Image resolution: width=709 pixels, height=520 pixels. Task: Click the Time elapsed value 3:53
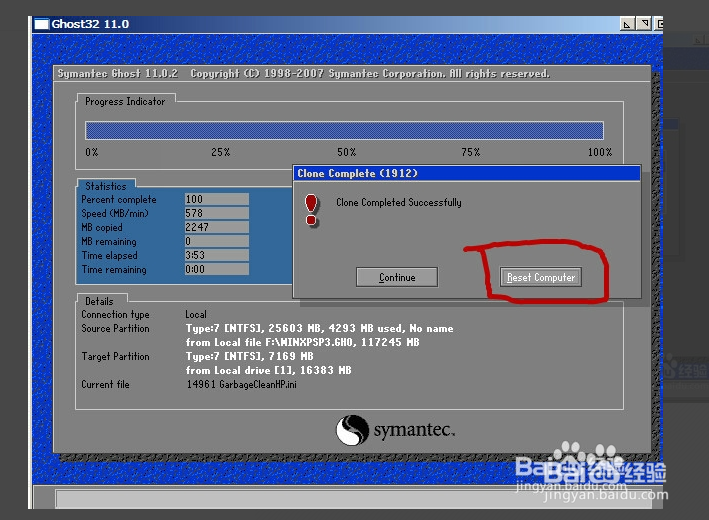[217, 255]
